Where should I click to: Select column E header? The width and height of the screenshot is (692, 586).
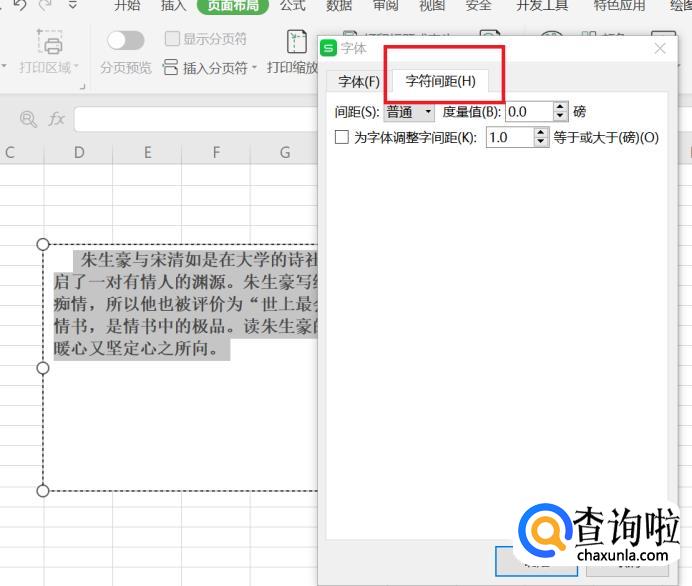coord(147,153)
